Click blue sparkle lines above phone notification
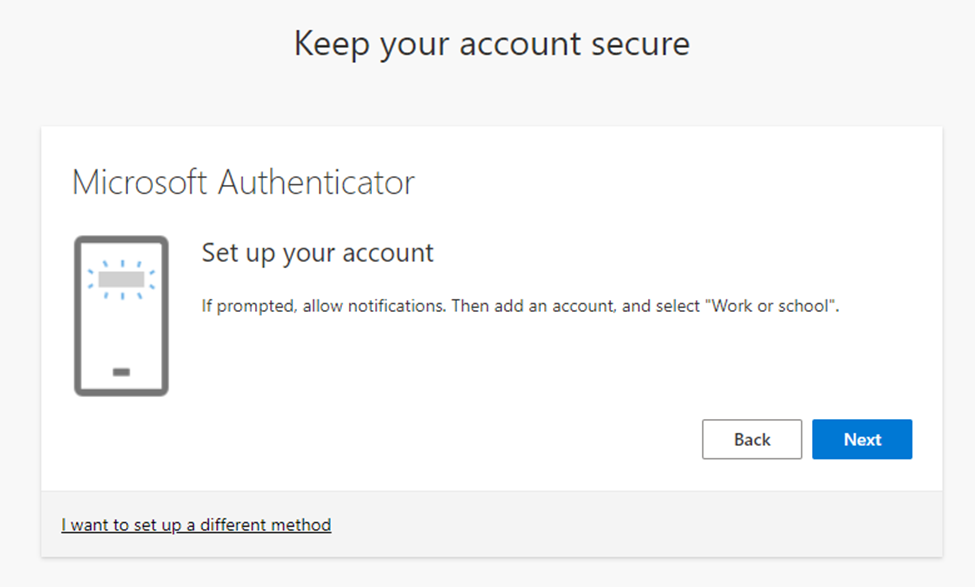 pyautogui.click(x=121, y=264)
